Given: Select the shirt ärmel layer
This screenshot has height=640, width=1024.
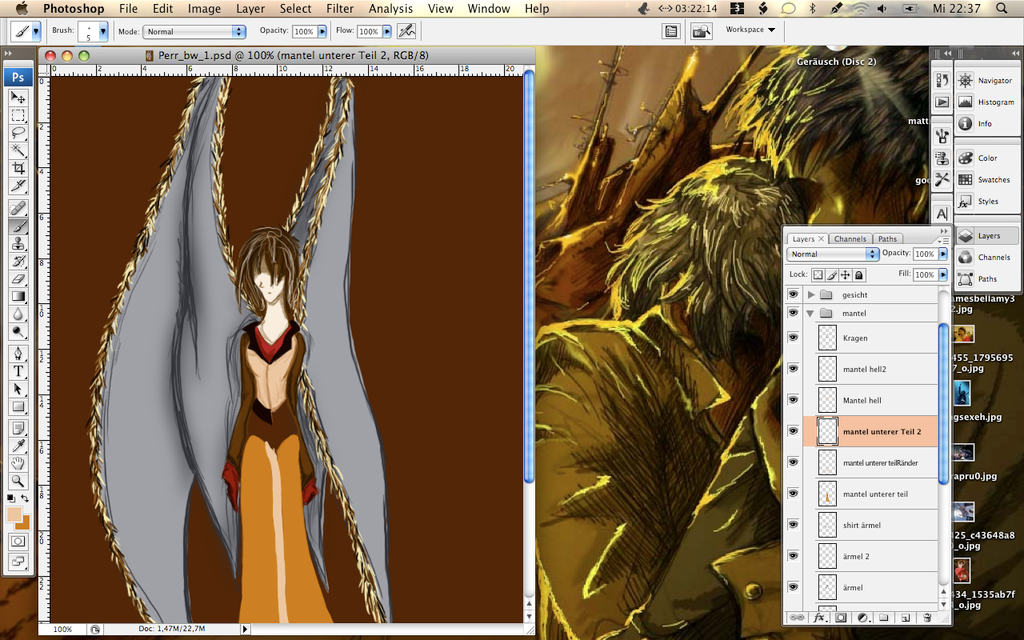Looking at the screenshot, I should (x=861, y=525).
